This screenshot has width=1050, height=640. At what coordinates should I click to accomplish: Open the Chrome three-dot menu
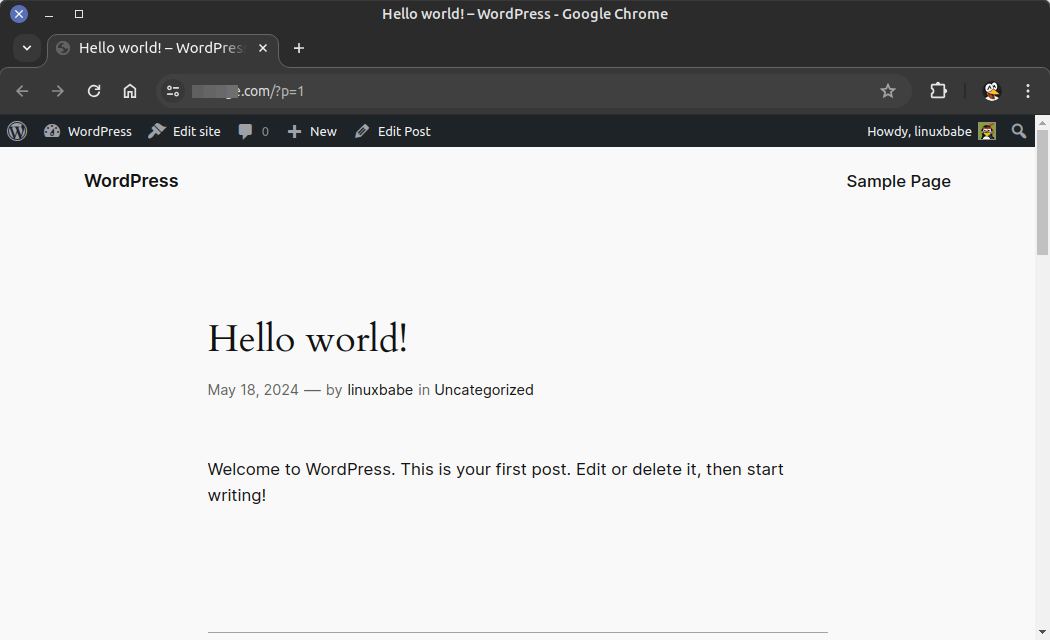pyautogui.click(x=1028, y=91)
